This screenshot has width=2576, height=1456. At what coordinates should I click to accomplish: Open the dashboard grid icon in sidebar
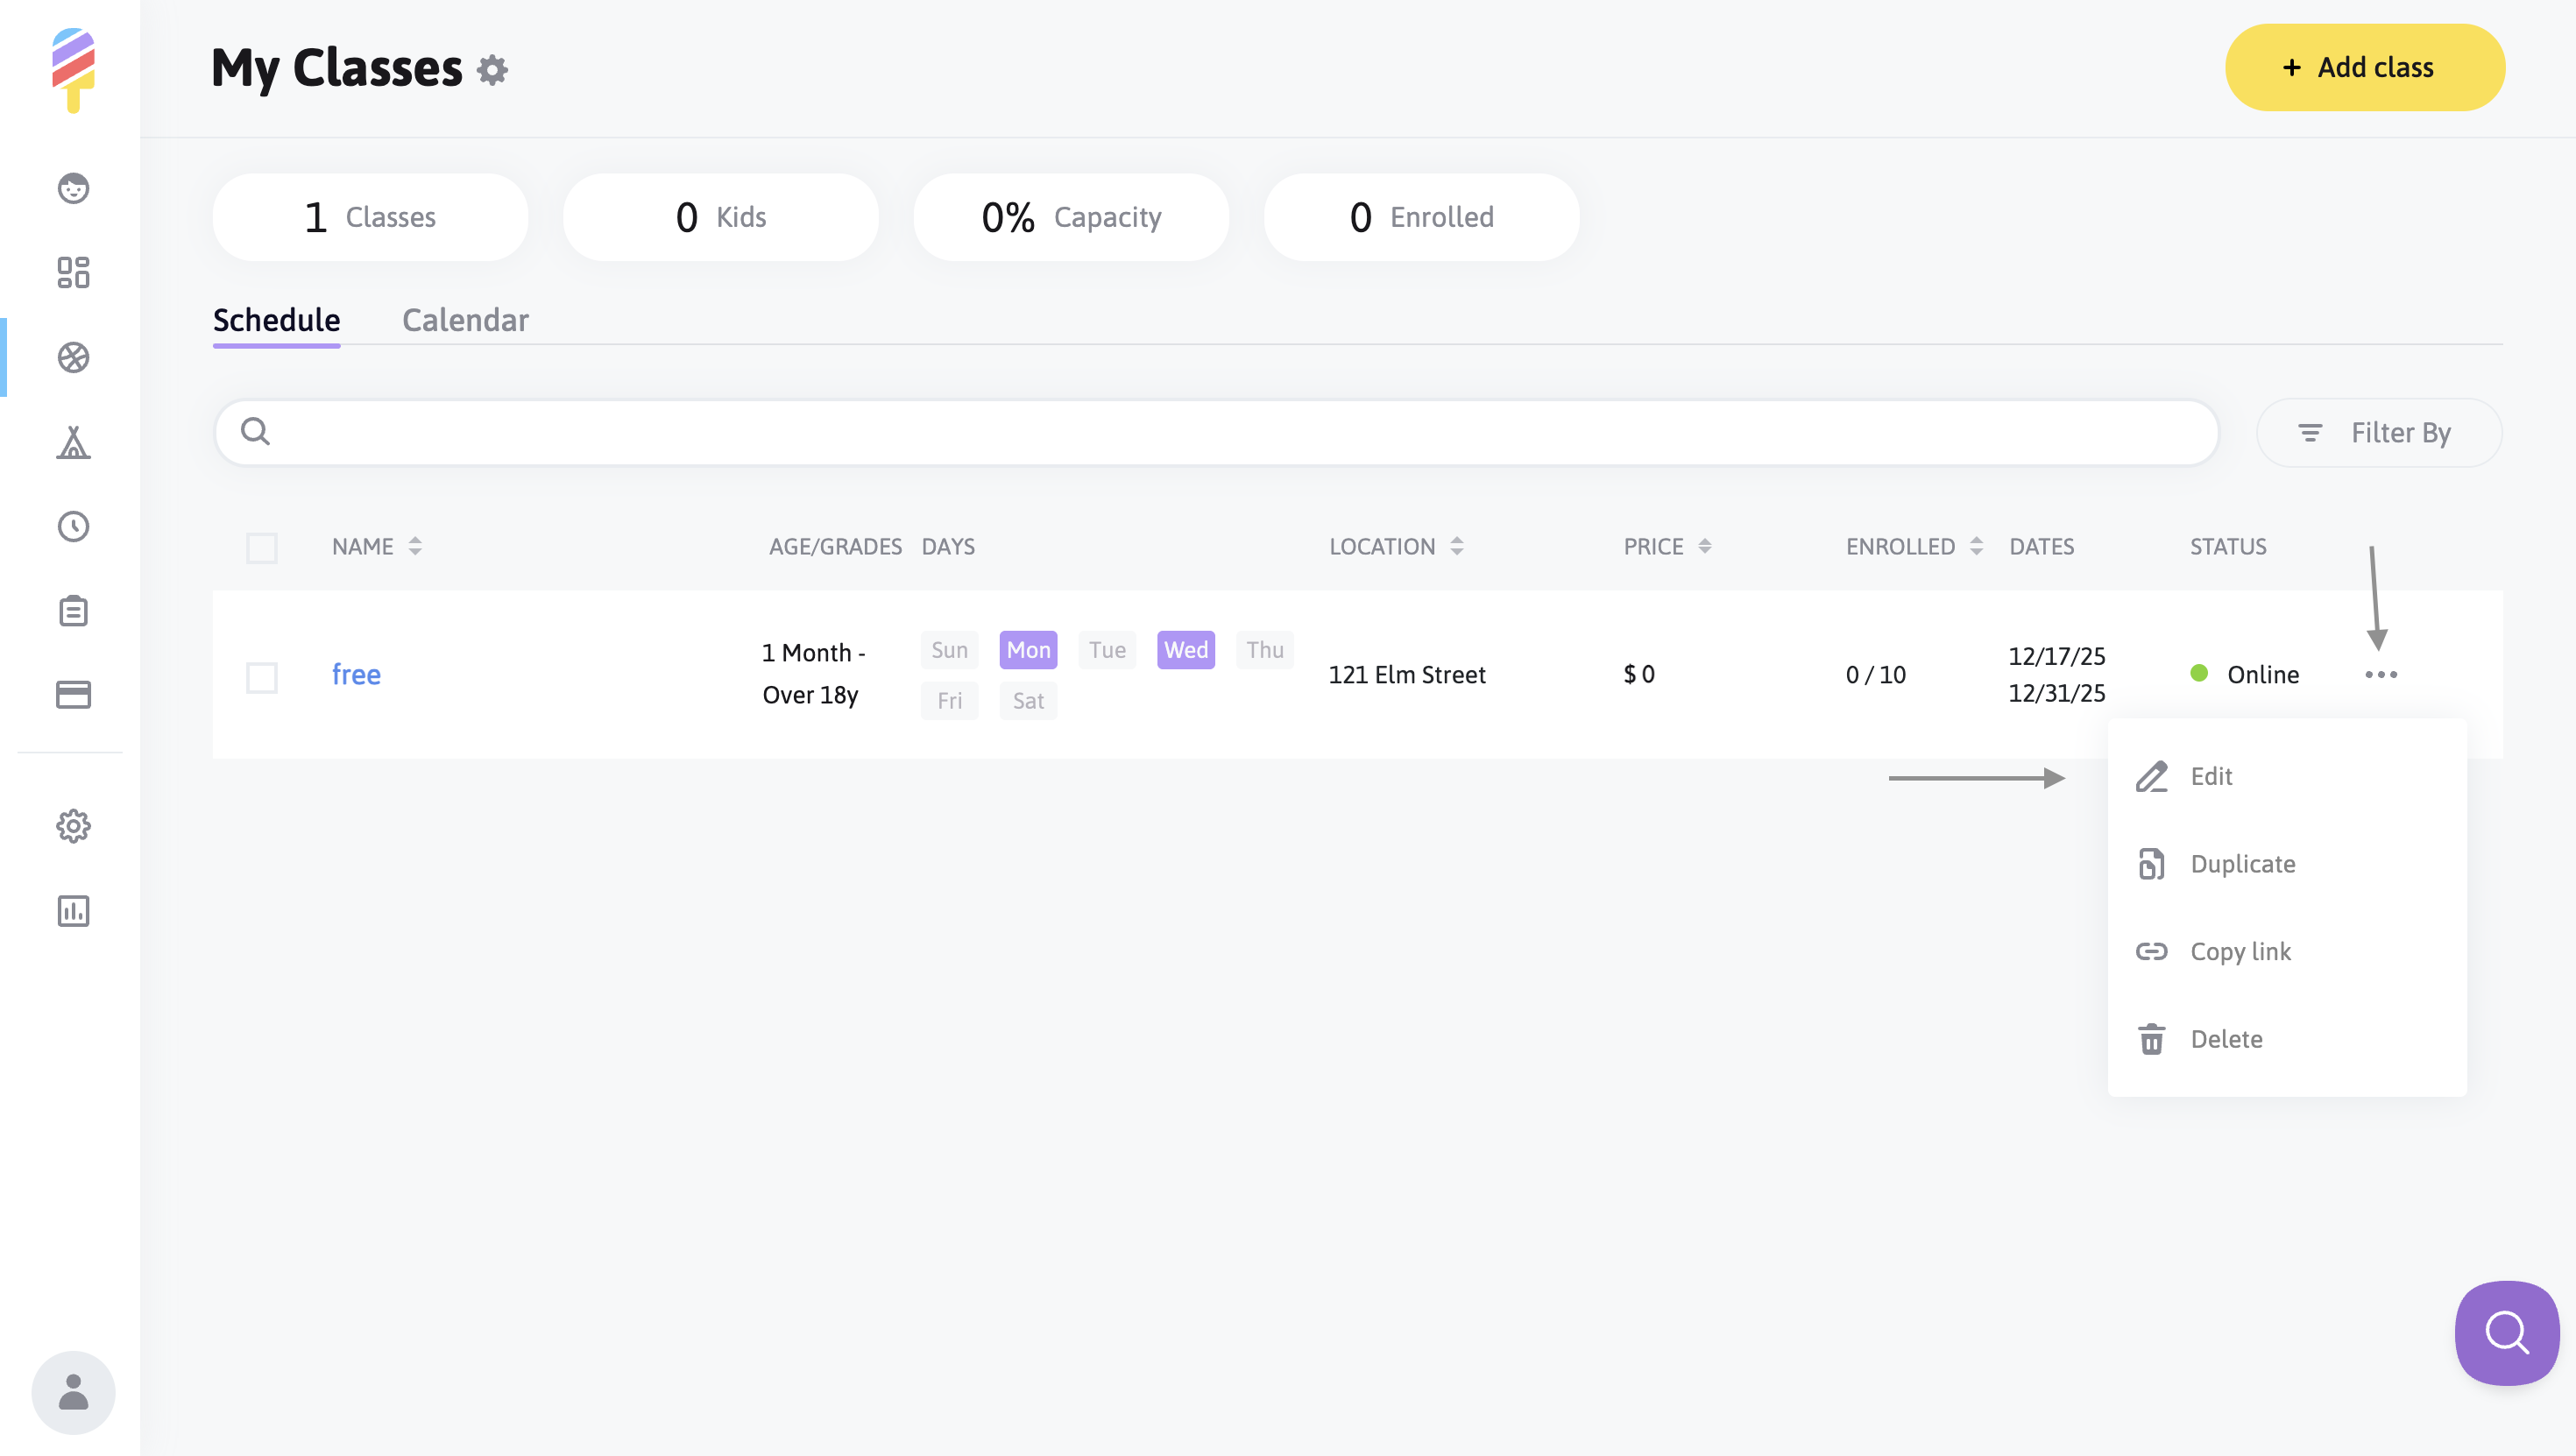click(x=73, y=272)
